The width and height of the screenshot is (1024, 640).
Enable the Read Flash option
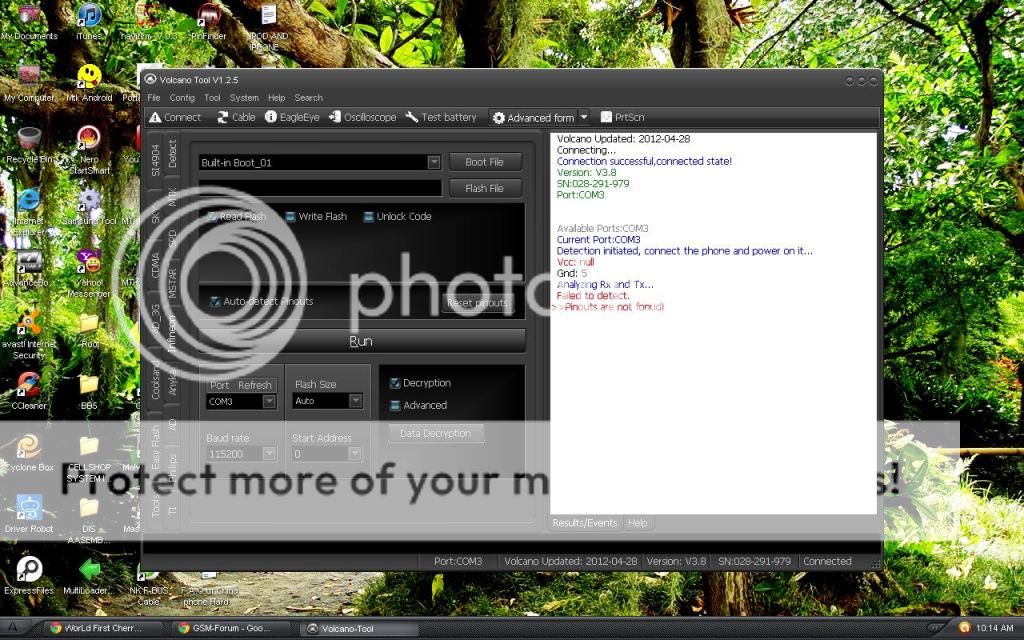coord(213,216)
